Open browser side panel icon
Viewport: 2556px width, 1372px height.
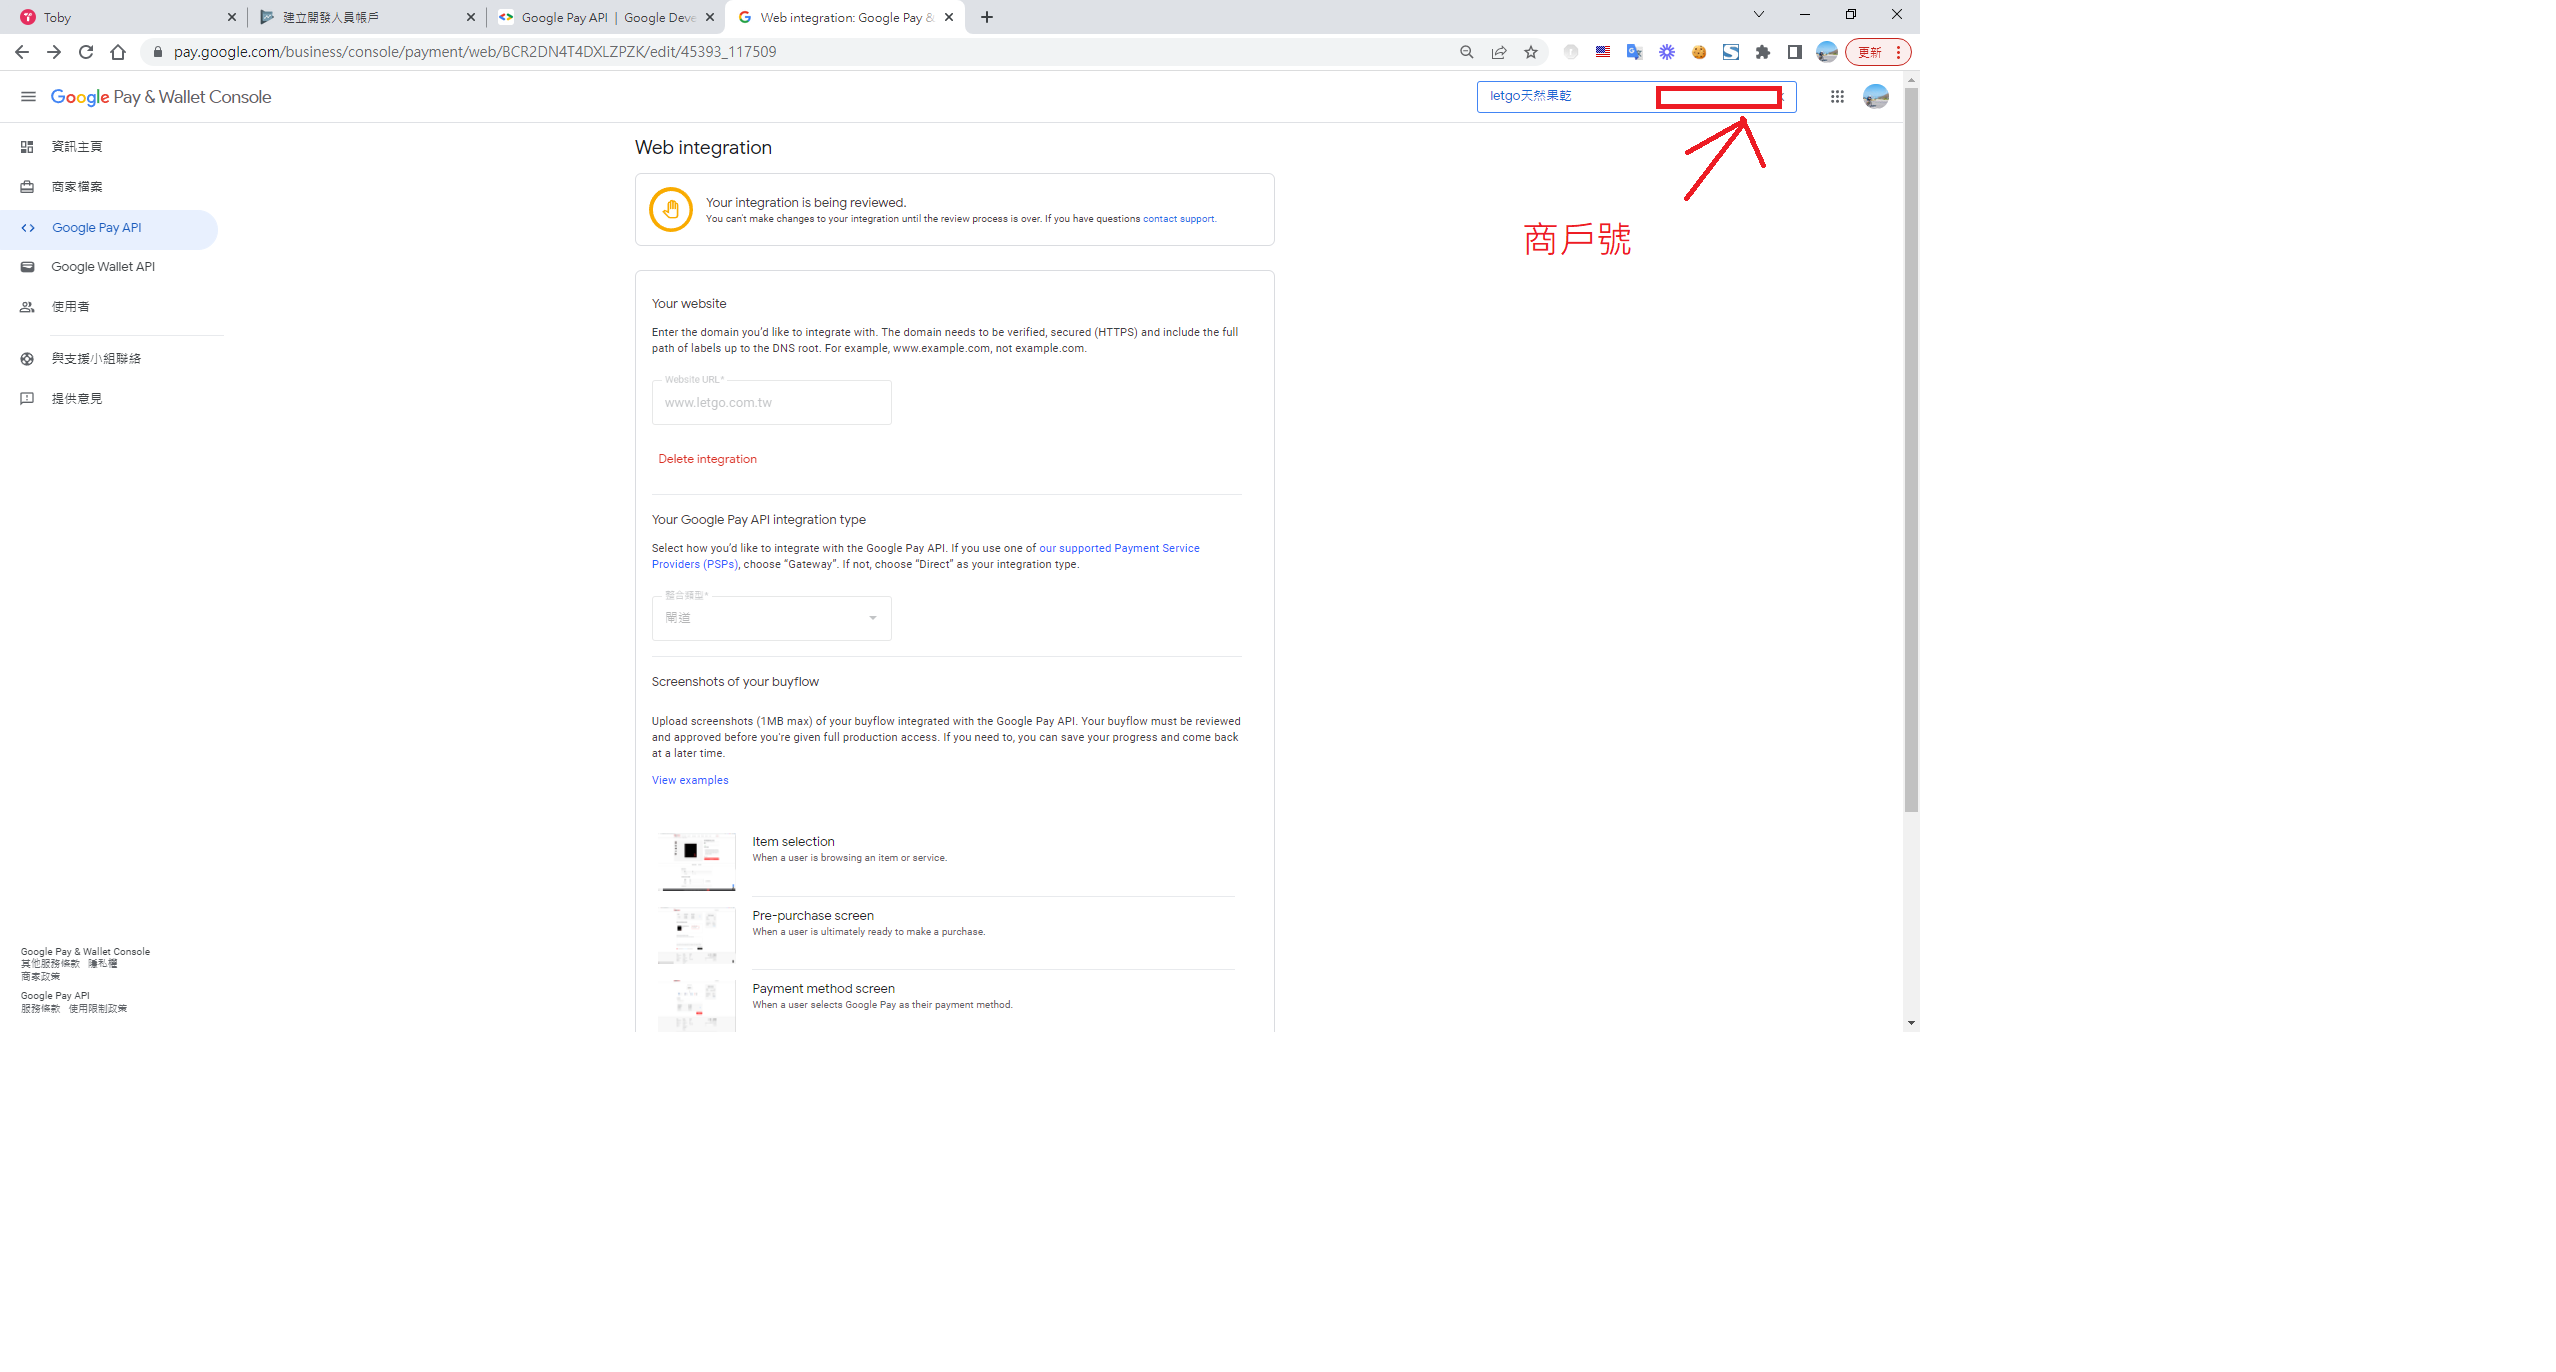pyautogui.click(x=1795, y=52)
